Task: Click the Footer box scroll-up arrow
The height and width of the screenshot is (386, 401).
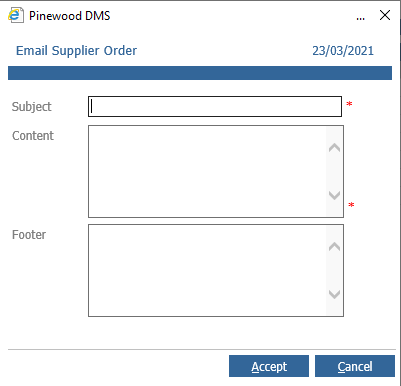Action: [334, 247]
